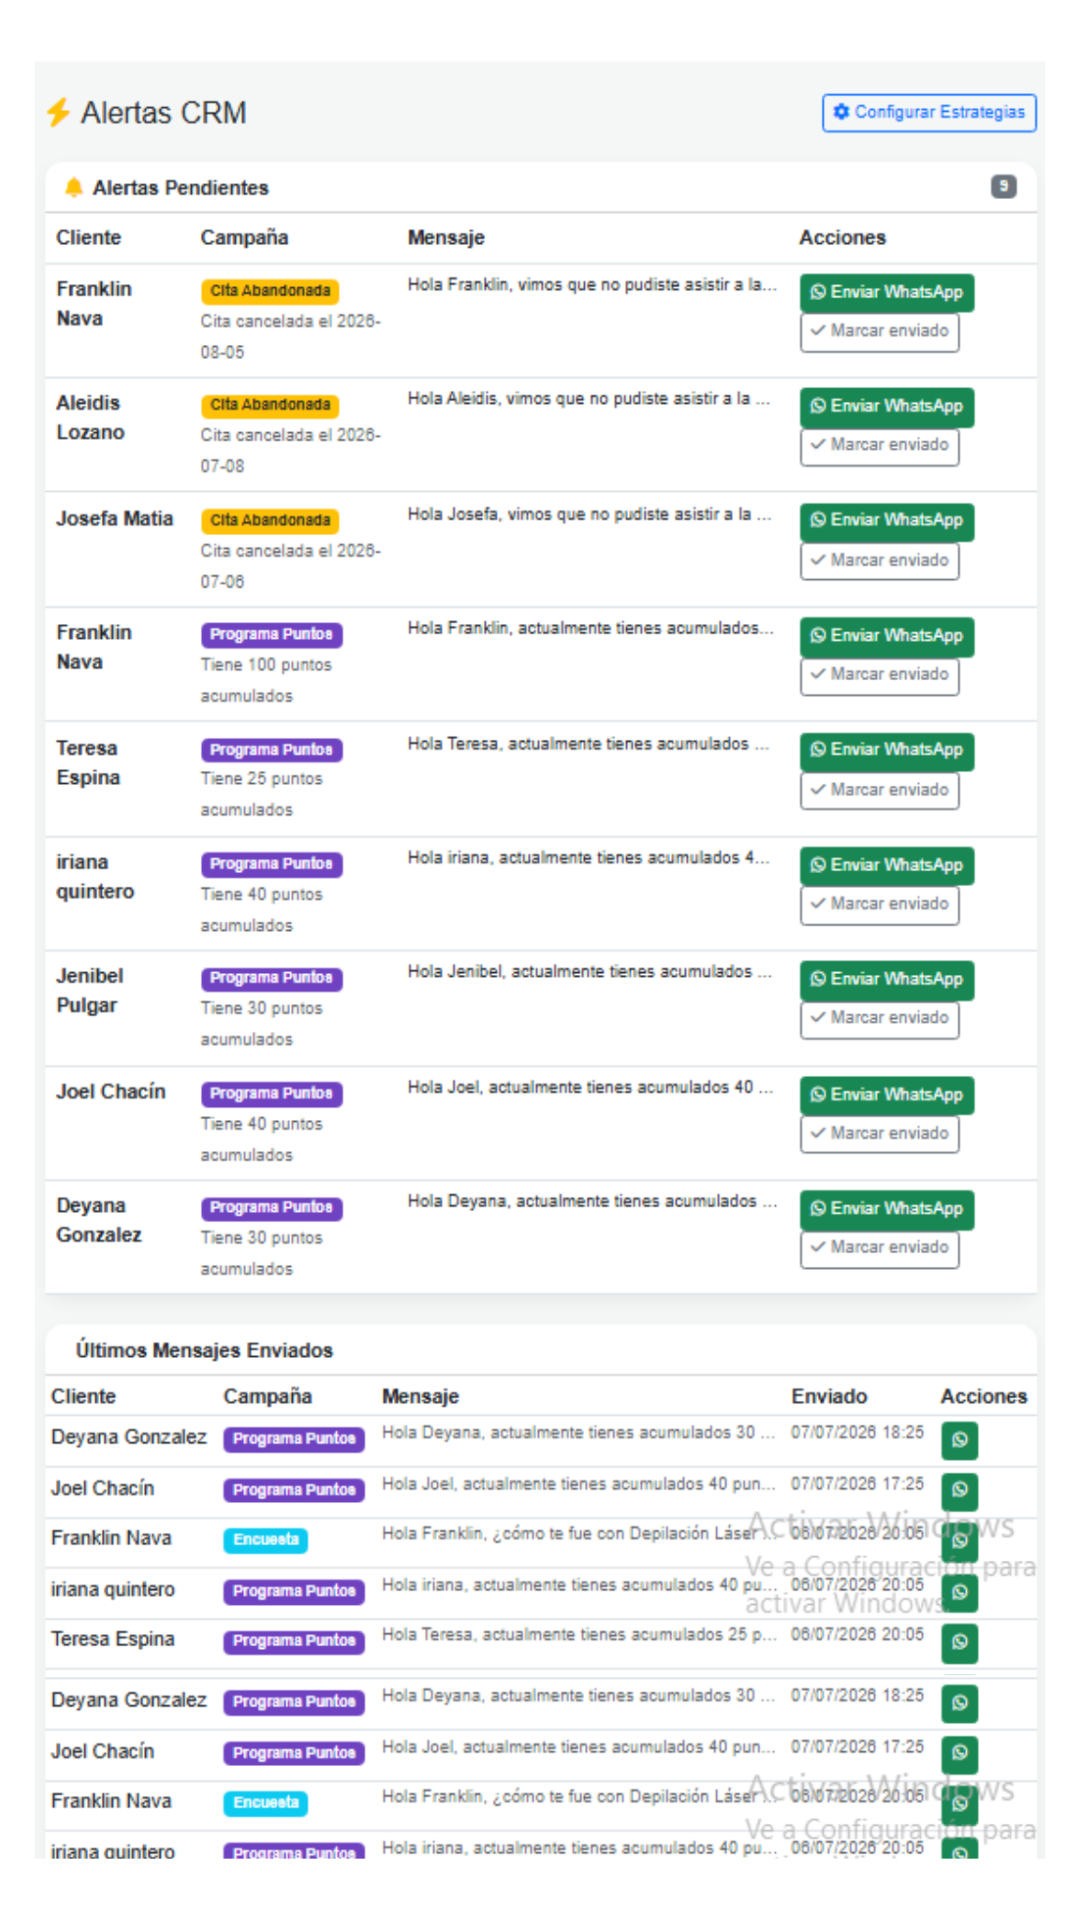The image size is (1080, 1920).
Task: Send WhatsApp to iriana quintero in pending alerts
Action: tap(887, 865)
